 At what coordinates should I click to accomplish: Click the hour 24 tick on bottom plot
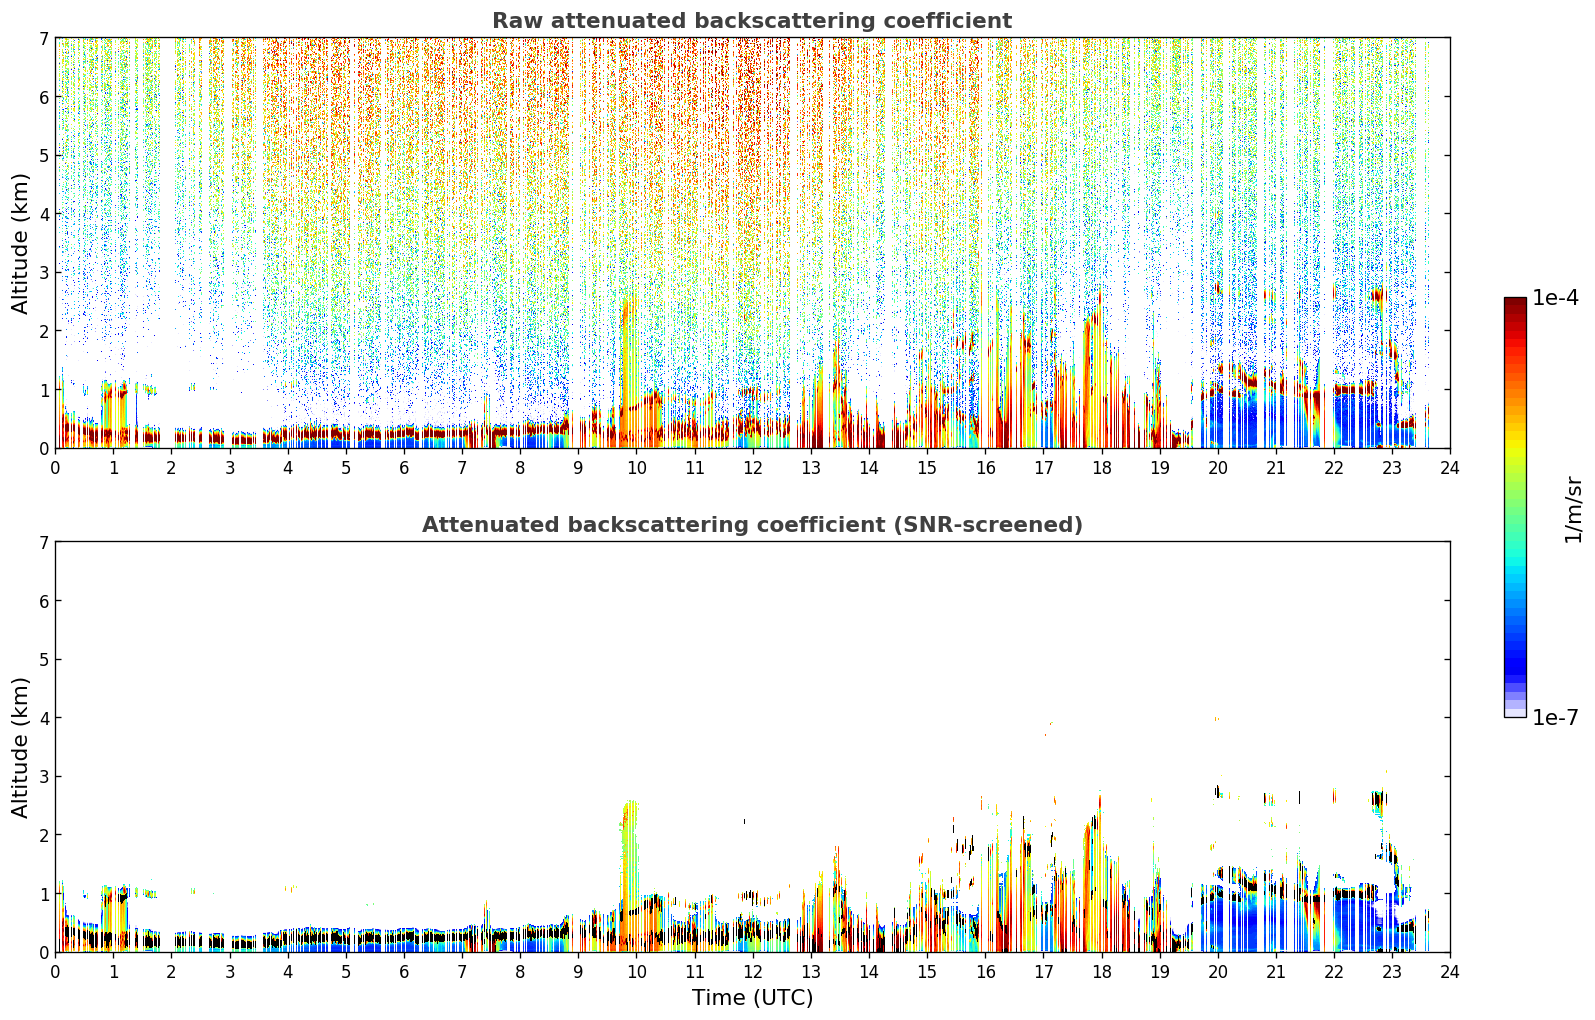pyautogui.click(x=1449, y=971)
